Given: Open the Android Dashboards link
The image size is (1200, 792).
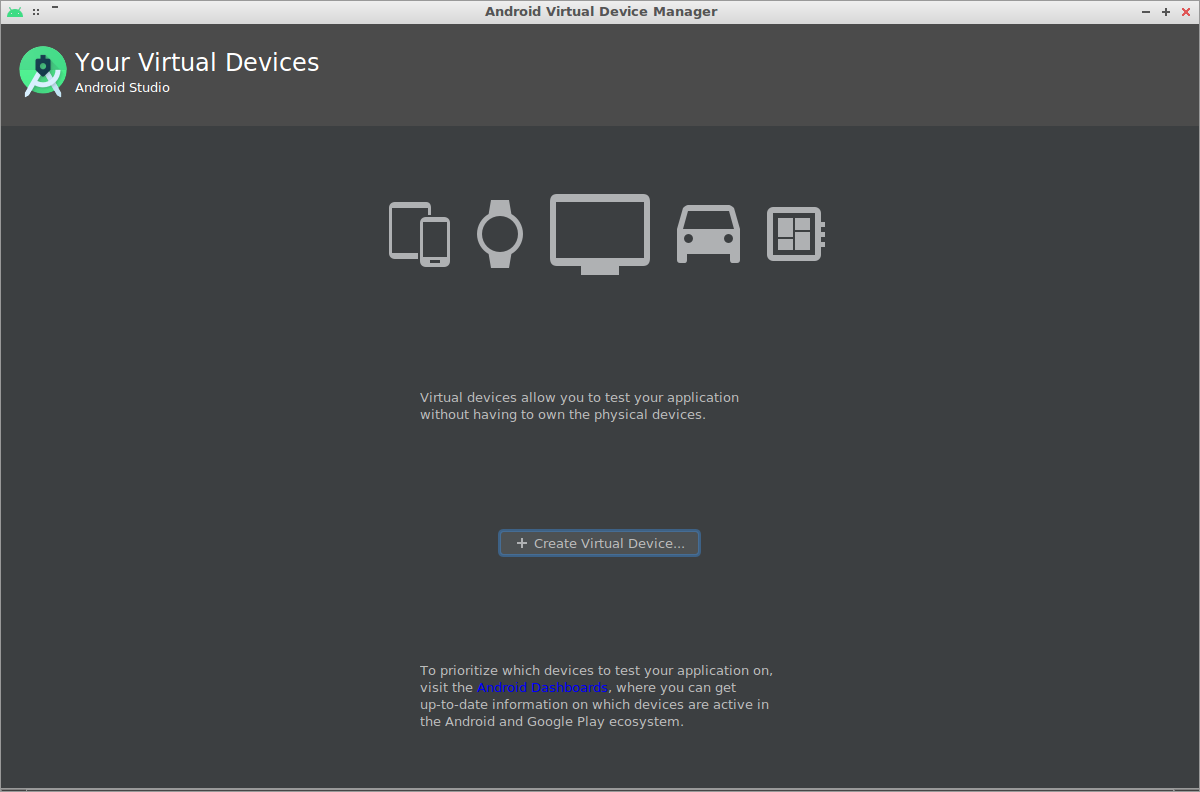Looking at the screenshot, I should [x=542, y=688].
